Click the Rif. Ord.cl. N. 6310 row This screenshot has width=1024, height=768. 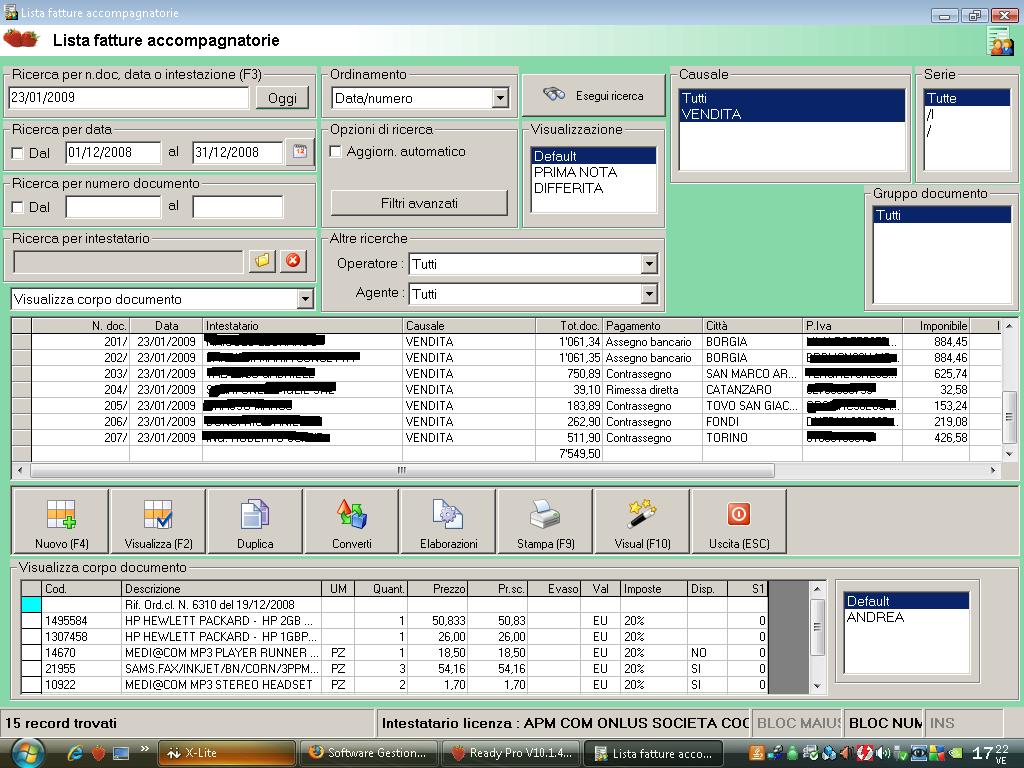[394, 605]
